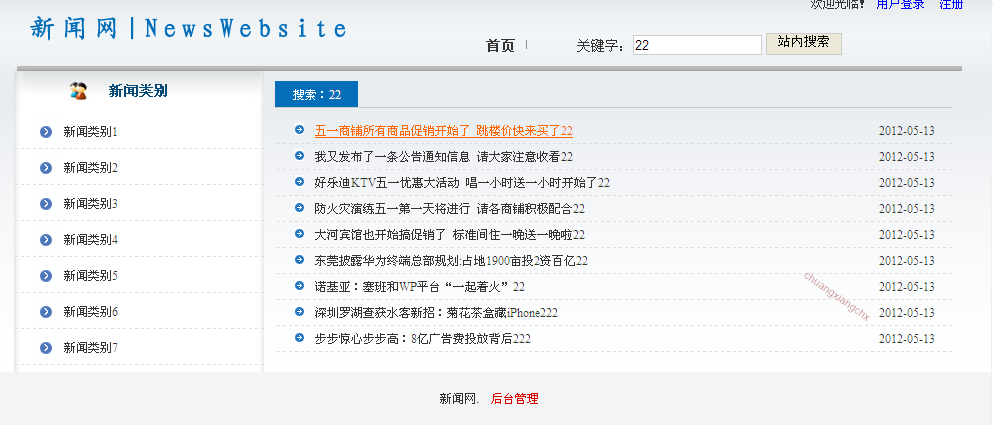This screenshot has height=425, width=993.
Task: Open article 诺基亚：塞班和WP平台
Action: click(x=419, y=287)
